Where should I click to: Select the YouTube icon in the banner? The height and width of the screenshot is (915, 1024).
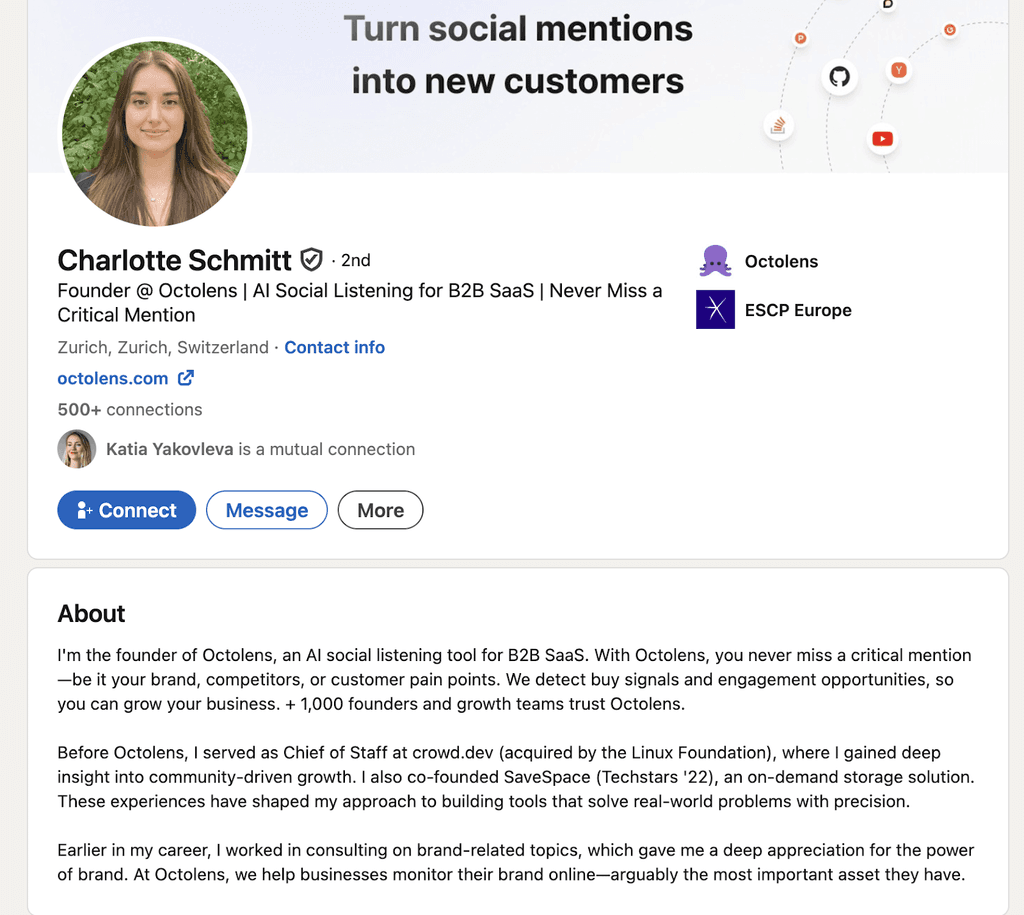pyautogui.click(x=882, y=139)
